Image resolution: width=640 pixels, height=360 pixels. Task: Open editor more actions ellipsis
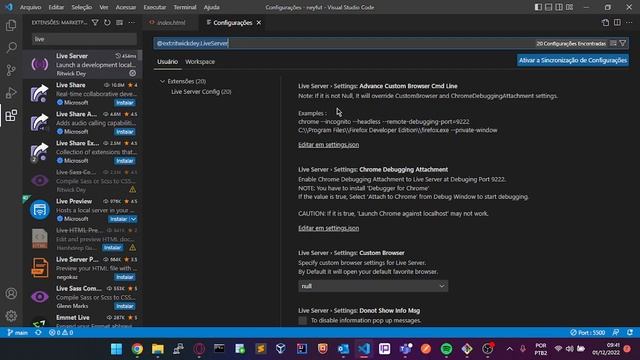point(629,22)
